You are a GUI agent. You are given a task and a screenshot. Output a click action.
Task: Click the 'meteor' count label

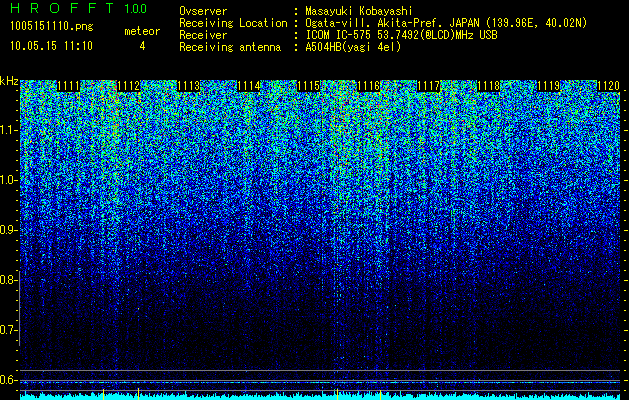click(142, 32)
